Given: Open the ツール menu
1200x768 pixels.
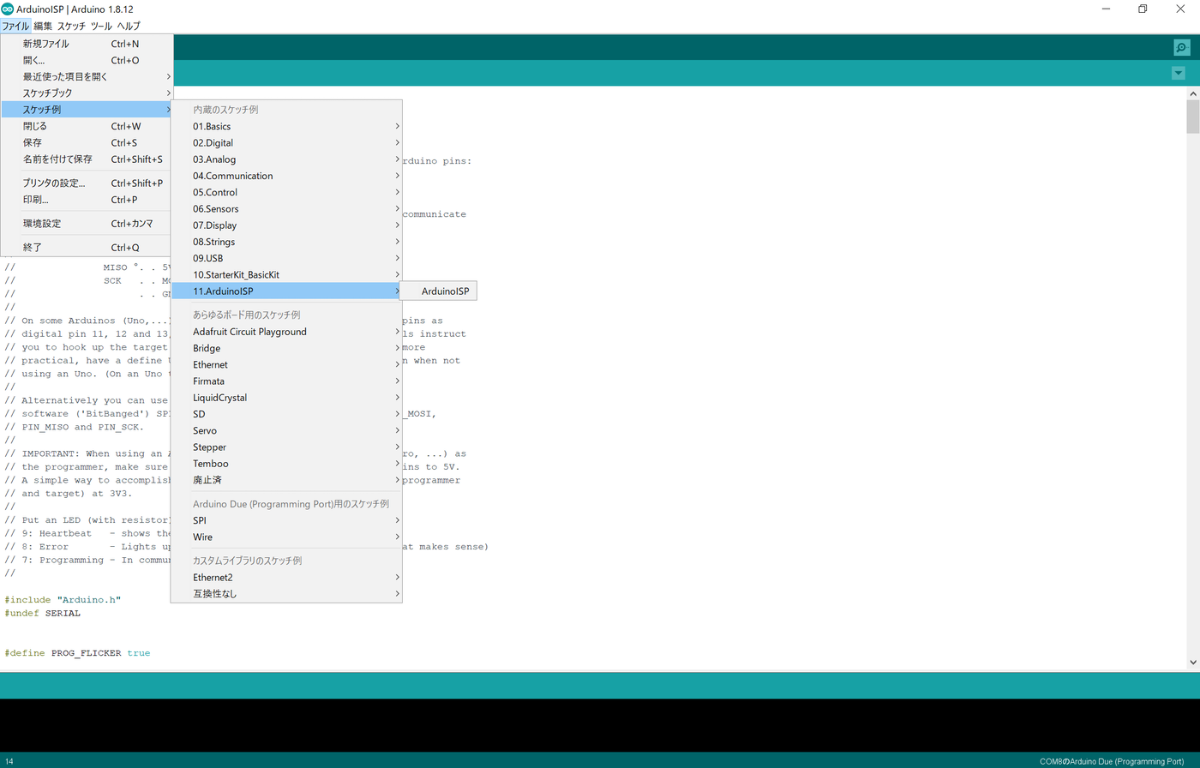Looking at the screenshot, I should coord(101,25).
